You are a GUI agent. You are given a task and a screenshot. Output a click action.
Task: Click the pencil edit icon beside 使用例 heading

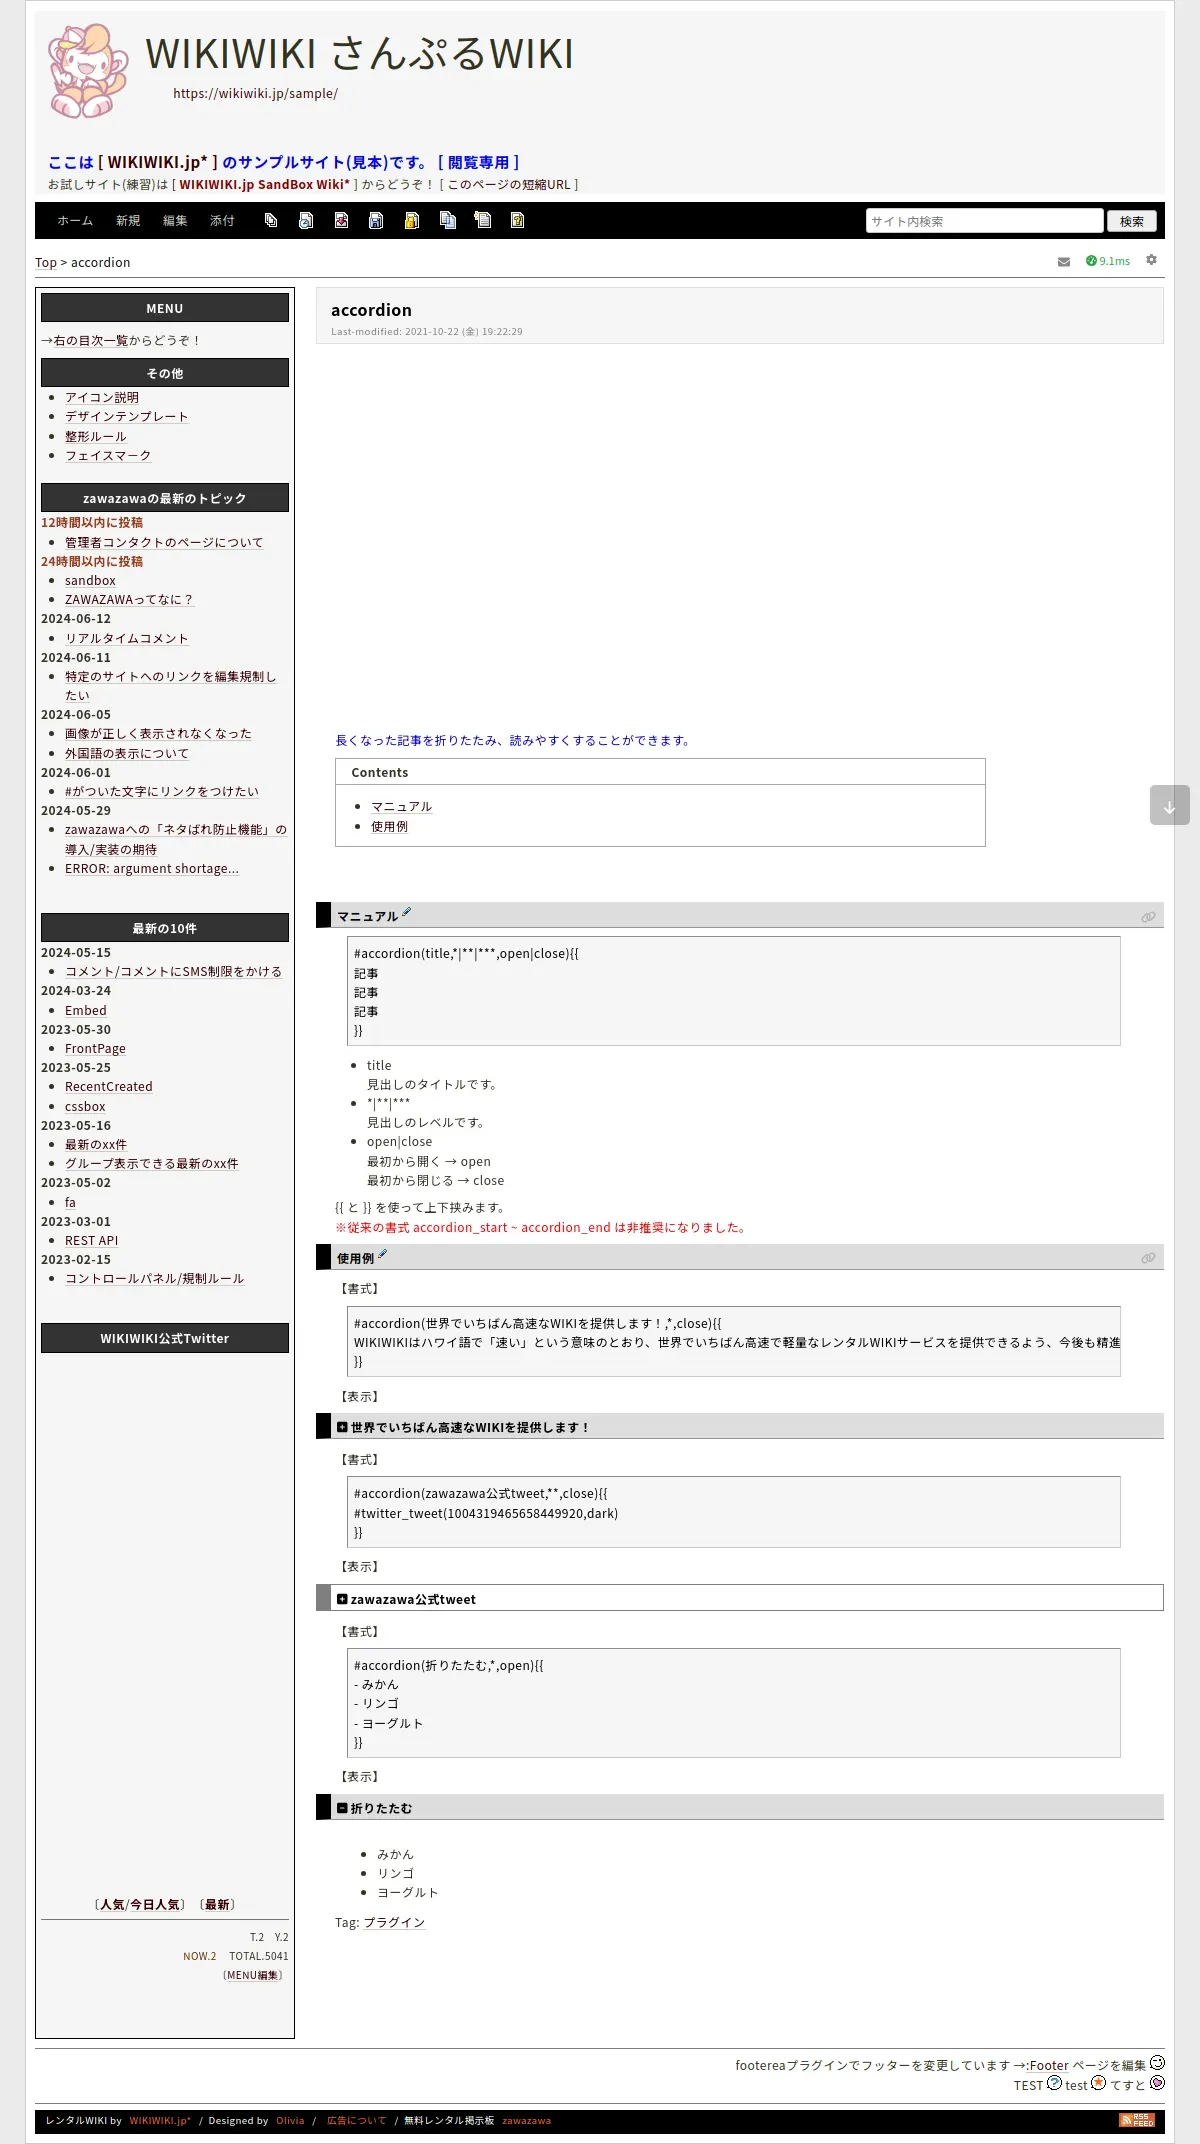click(382, 1254)
